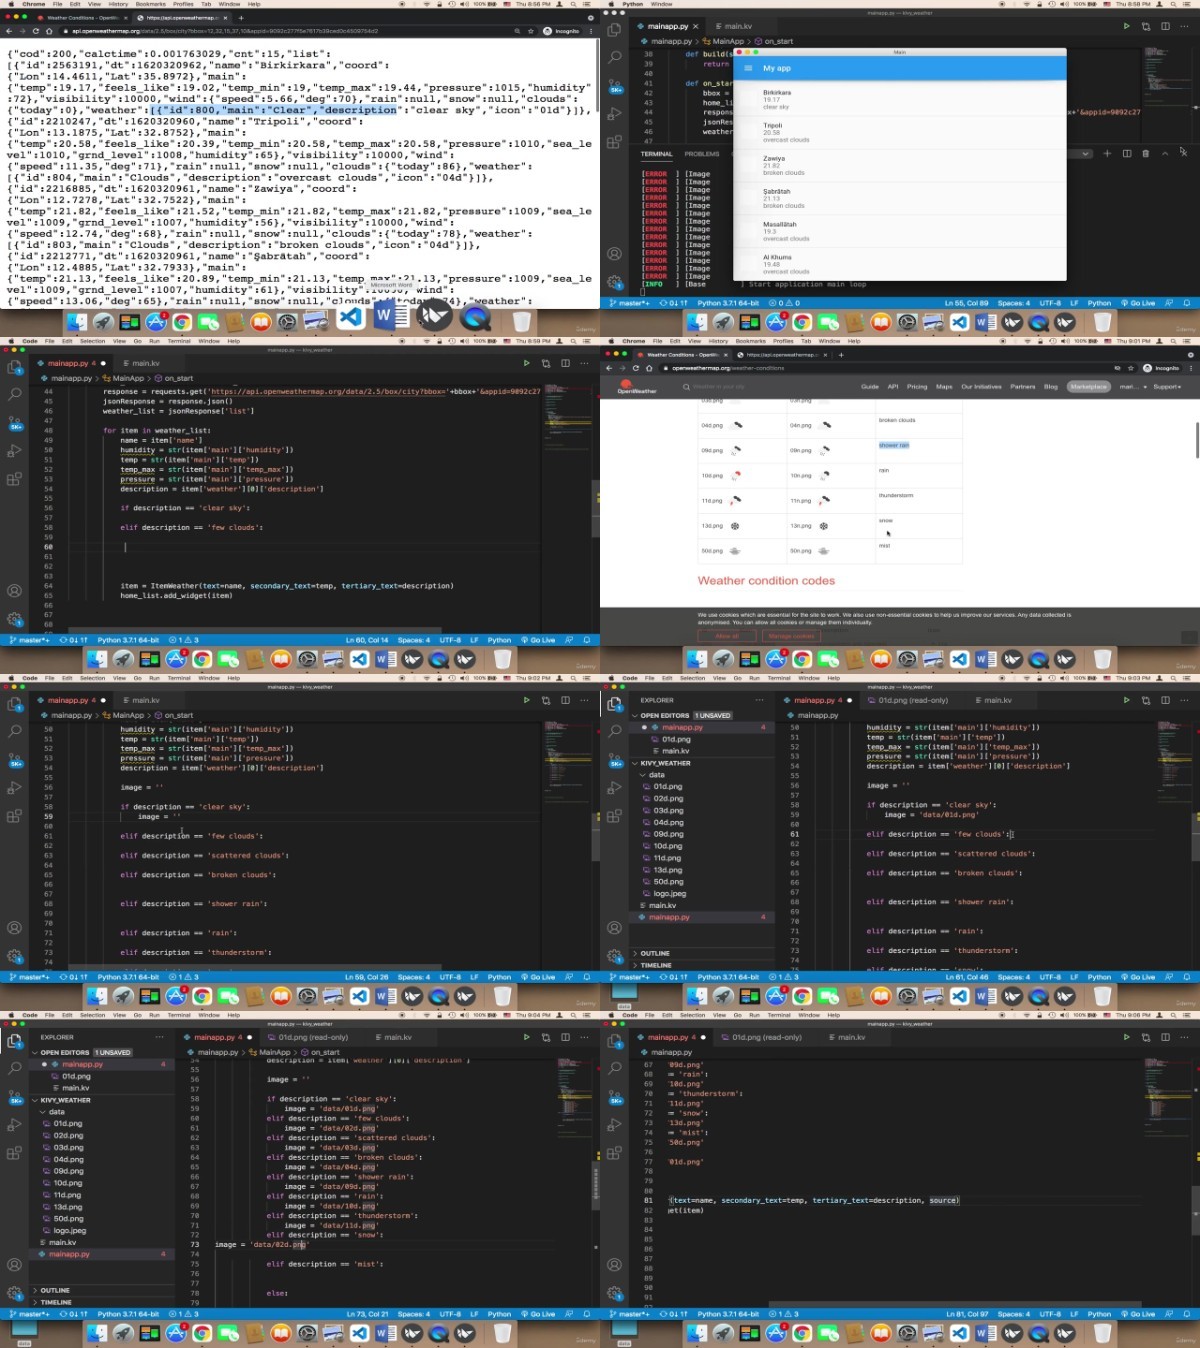Reload the OpenWeather conditions page in Chrome
This screenshot has height=1348, width=1200.
tap(636, 368)
